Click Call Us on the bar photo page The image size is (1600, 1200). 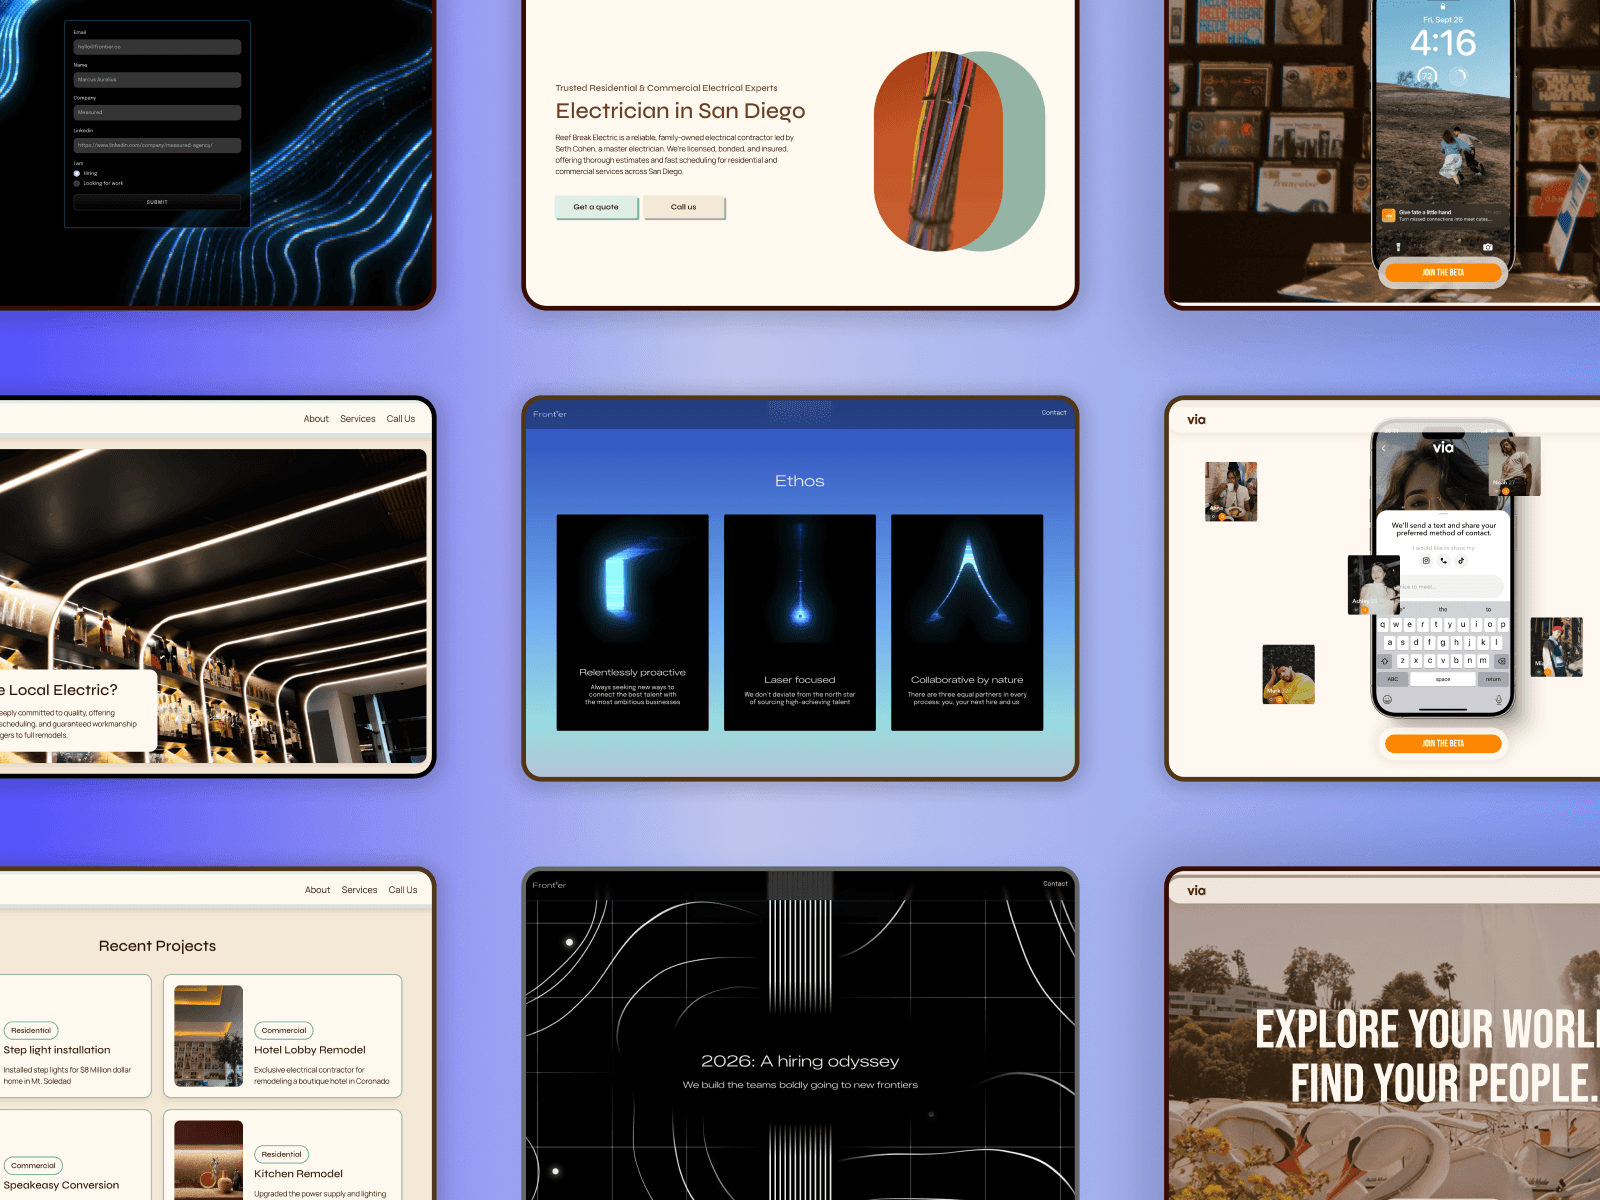click(x=401, y=419)
